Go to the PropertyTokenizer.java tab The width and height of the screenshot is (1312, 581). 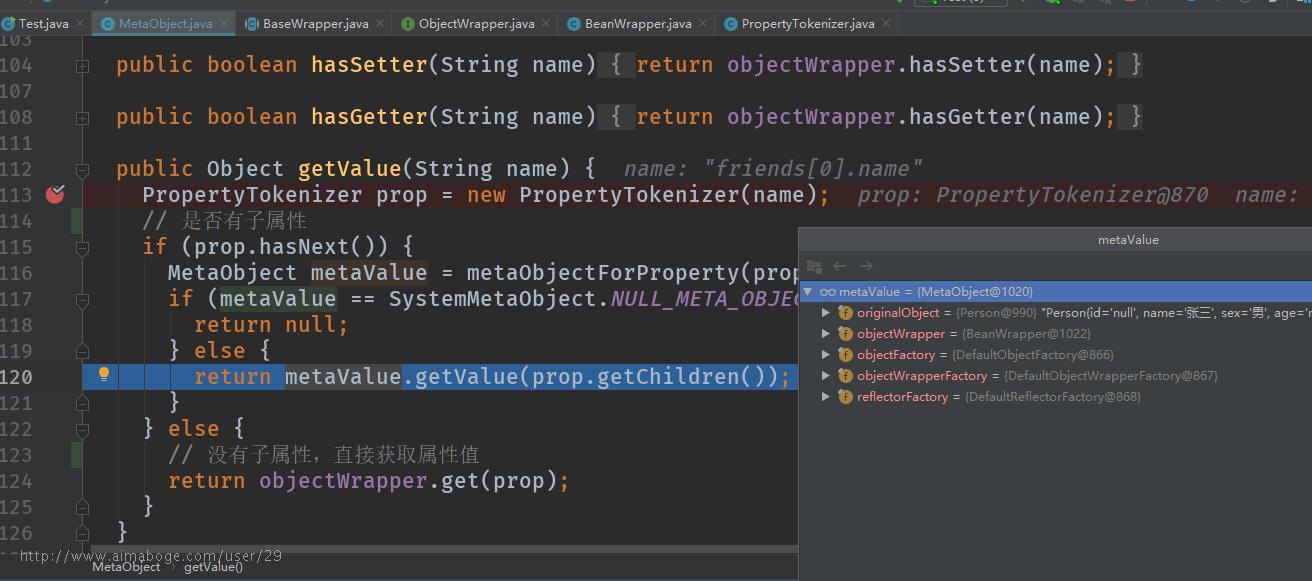coord(806,23)
